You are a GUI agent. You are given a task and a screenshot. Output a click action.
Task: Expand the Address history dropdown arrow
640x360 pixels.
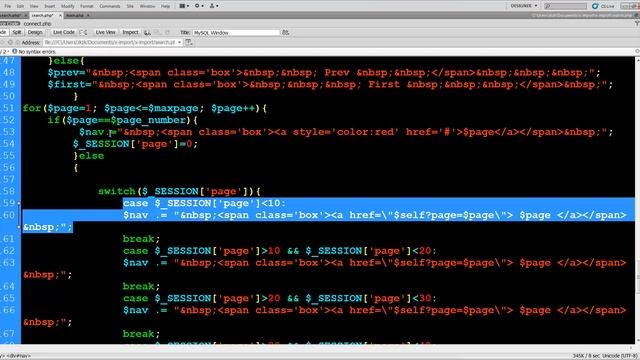[x=180, y=42]
